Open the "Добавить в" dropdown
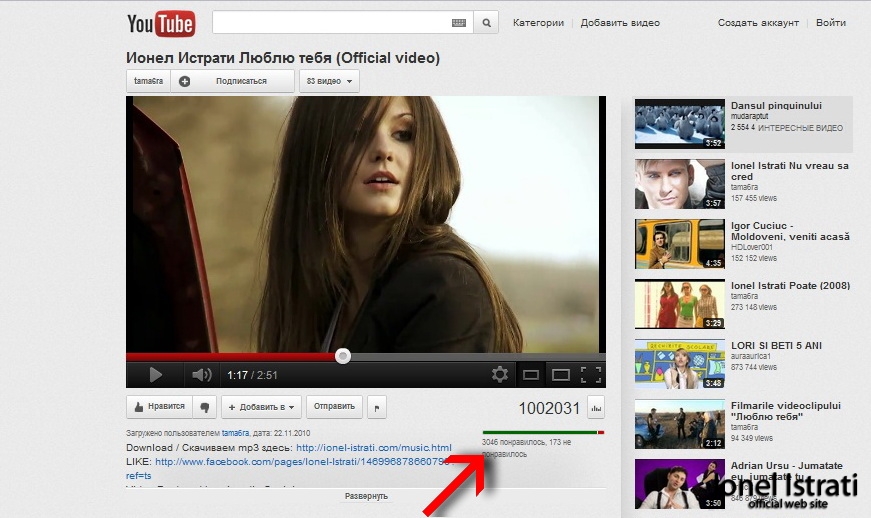The height and width of the screenshot is (518, 871). click(261, 407)
